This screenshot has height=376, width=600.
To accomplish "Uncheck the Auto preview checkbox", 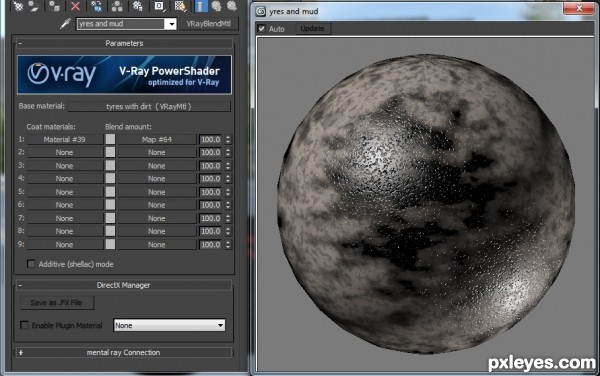I will 262,29.
